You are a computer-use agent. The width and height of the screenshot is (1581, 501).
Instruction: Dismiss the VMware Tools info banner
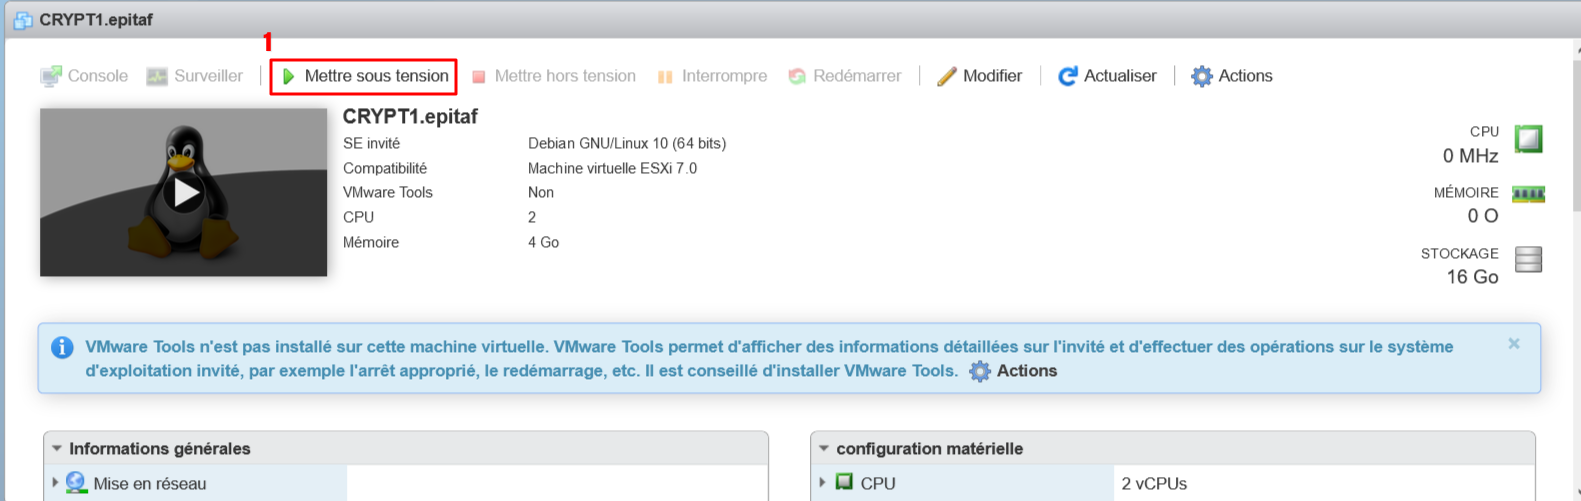(x=1514, y=344)
